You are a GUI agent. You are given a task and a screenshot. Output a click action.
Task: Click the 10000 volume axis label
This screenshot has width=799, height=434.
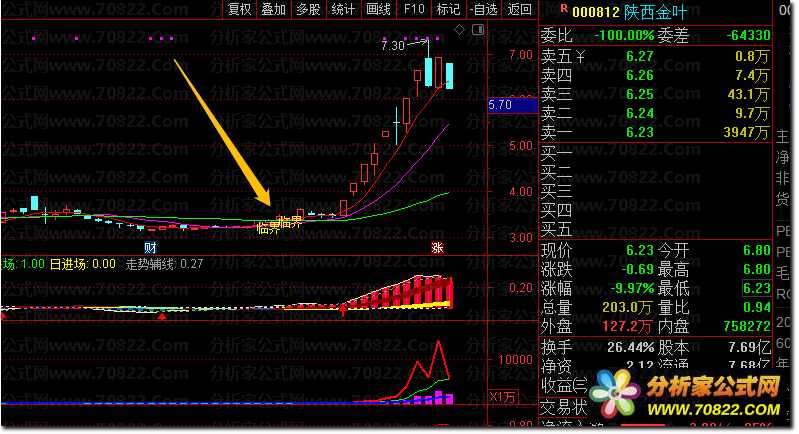515,360
